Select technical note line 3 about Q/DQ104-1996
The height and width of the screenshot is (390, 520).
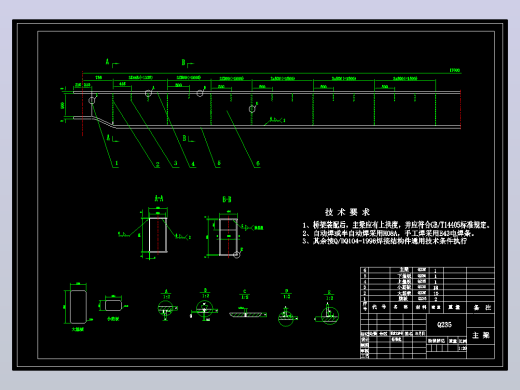(384, 241)
